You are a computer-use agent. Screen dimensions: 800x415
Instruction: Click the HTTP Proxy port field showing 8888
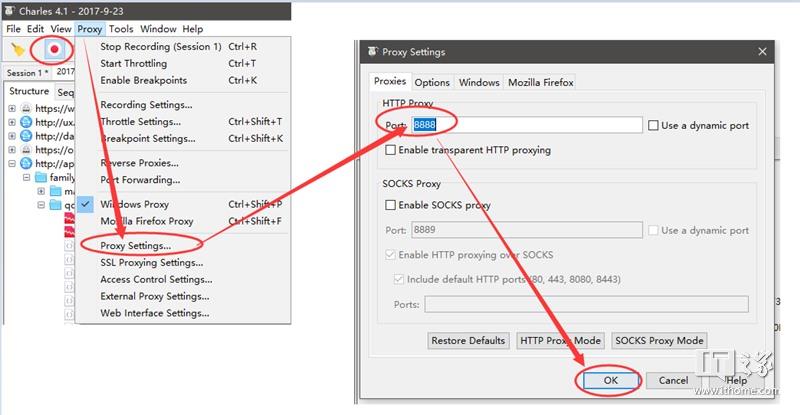click(527, 125)
